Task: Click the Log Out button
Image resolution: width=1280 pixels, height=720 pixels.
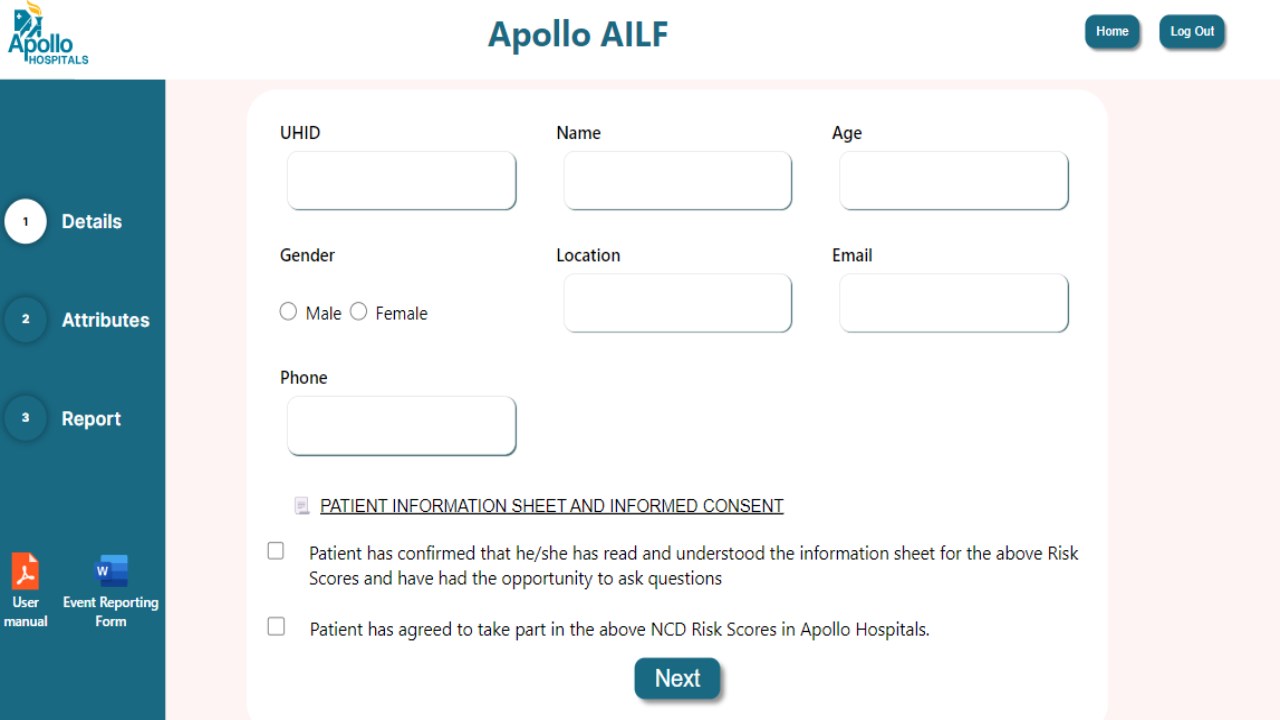Action: coord(1192,31)
